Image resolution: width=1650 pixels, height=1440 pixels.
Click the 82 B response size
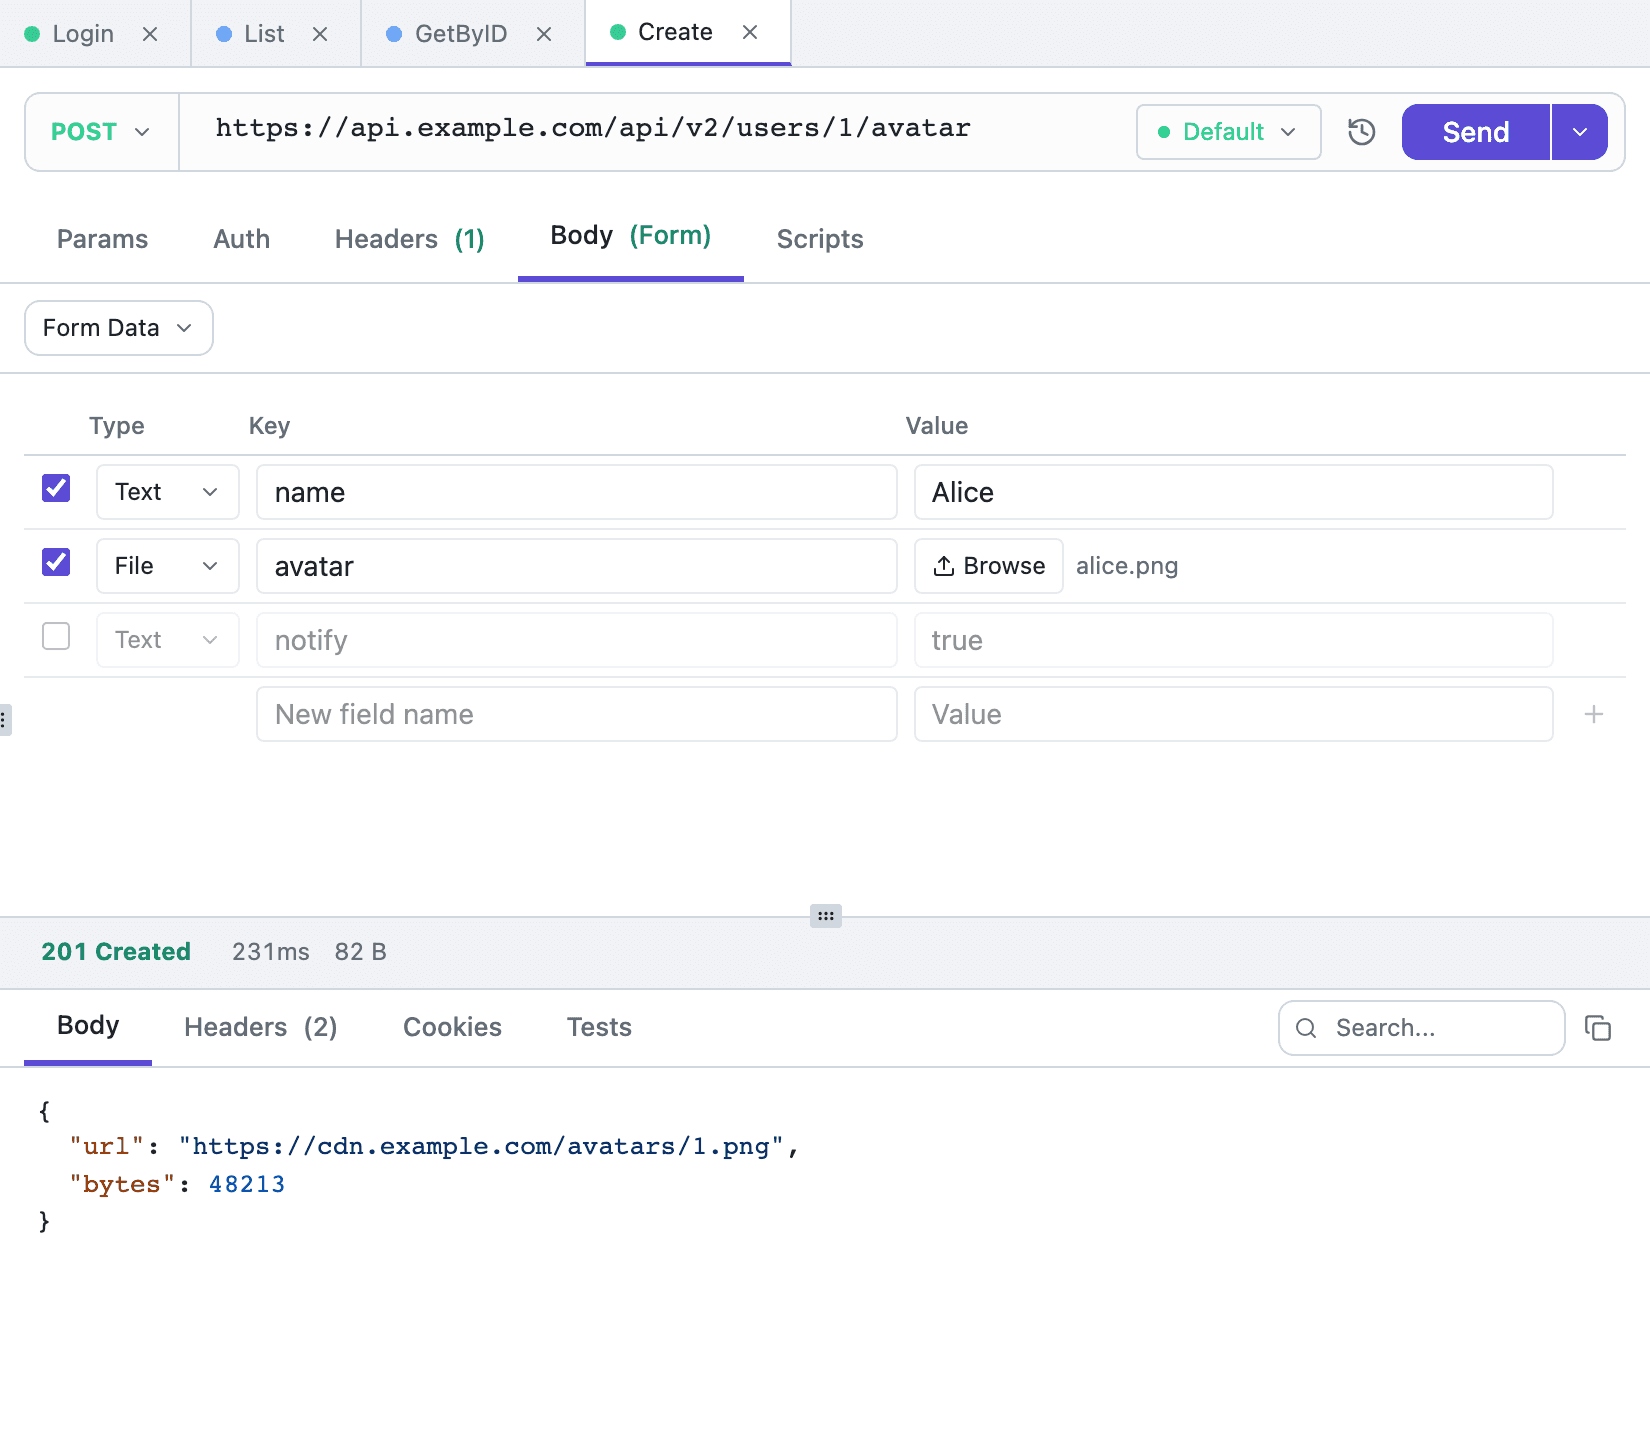coord(361,952)
